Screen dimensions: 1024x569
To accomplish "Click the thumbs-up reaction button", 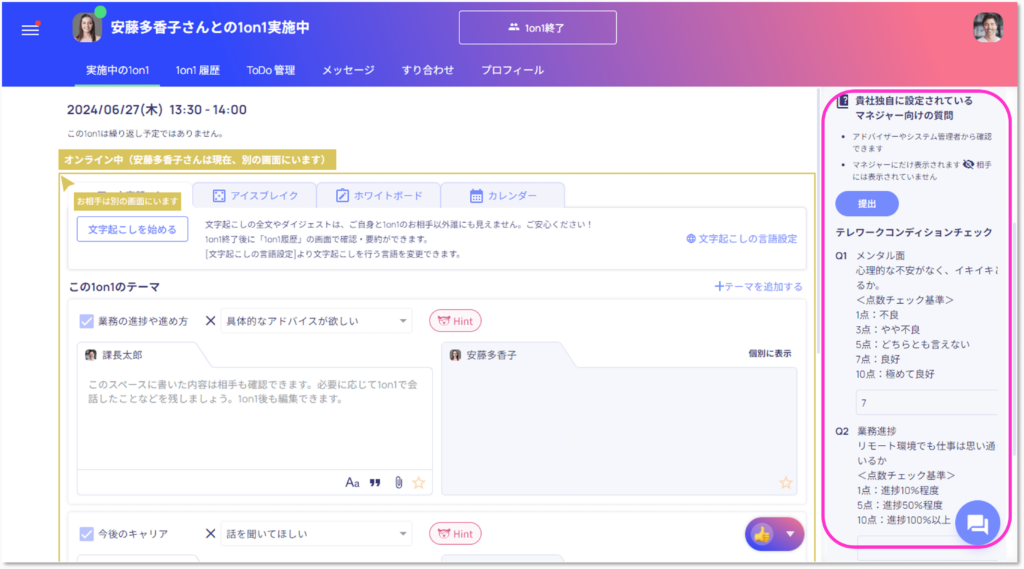I will coord(762,534).
